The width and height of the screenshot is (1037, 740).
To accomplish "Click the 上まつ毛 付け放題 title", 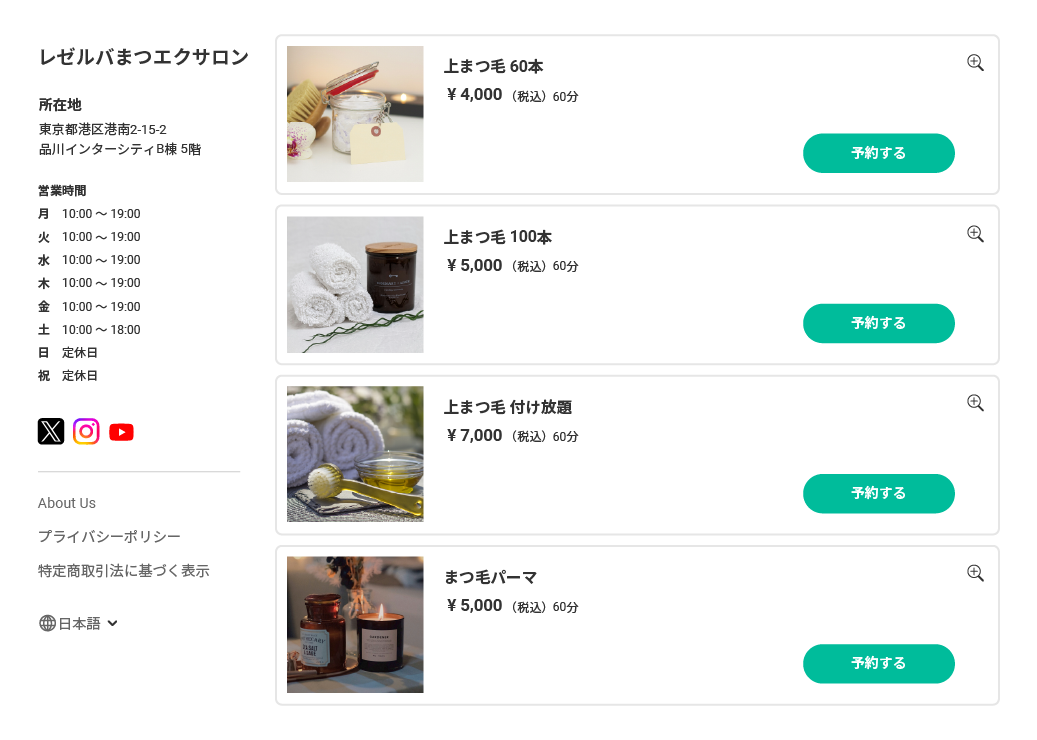I will coord(507,407).
